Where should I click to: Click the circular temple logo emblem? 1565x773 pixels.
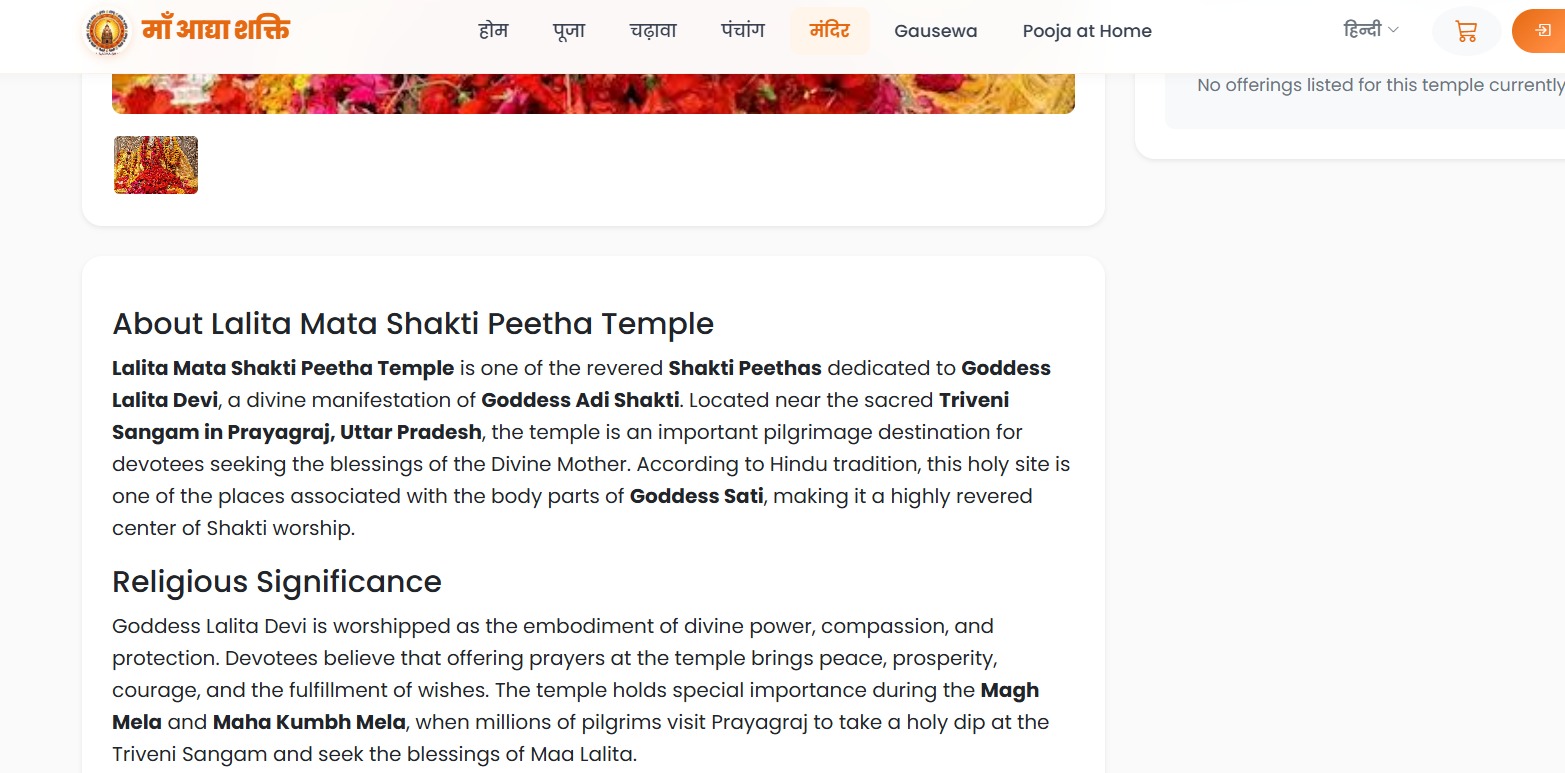[106, 33]
